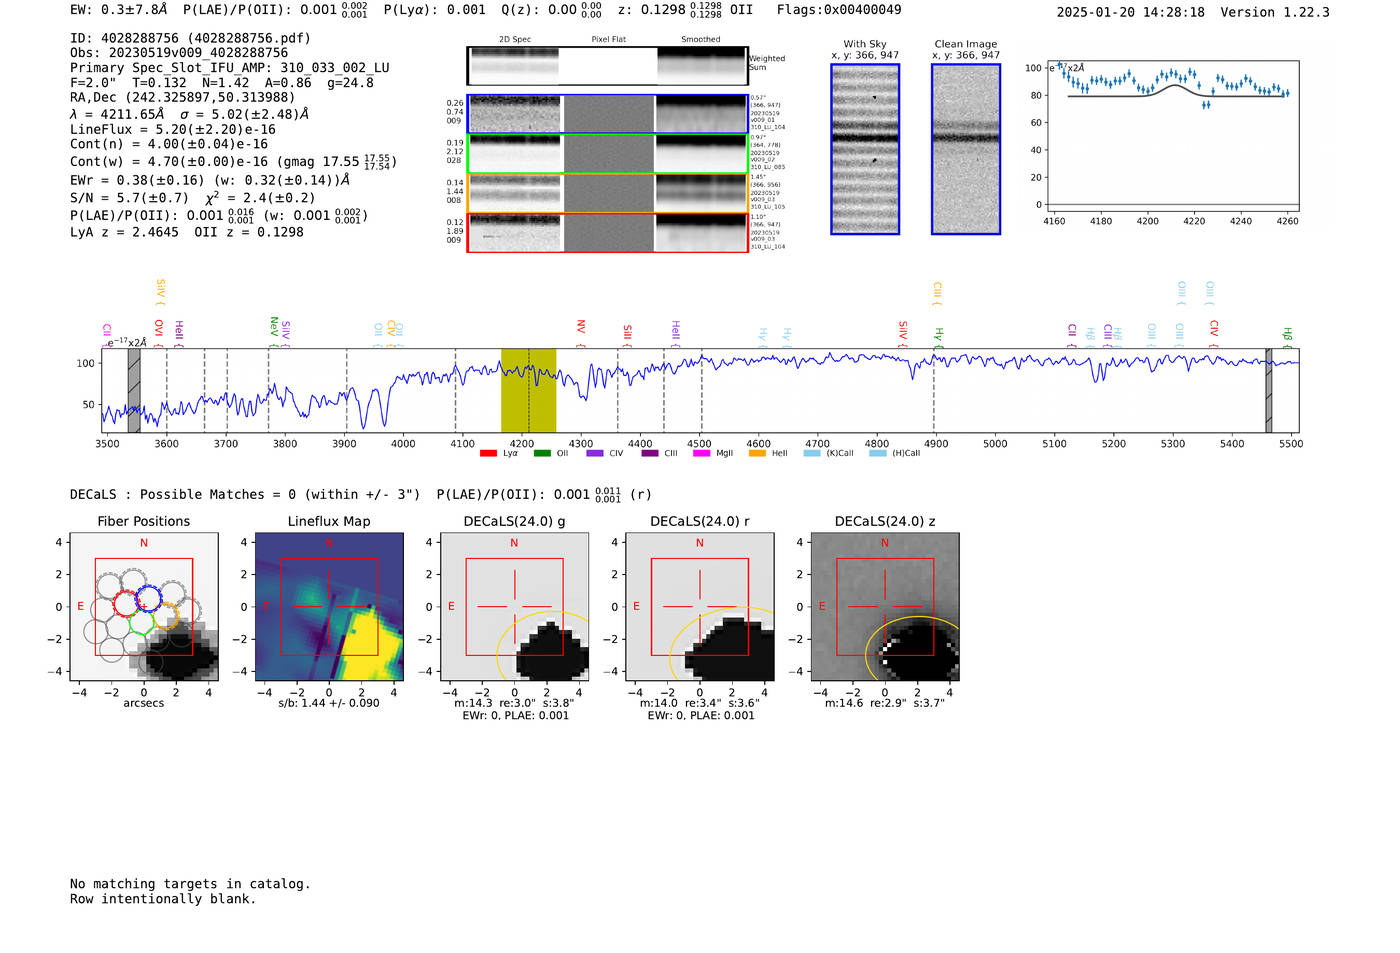
Task: Click the RA,Dec coordinates line
Action: point(183,97)
